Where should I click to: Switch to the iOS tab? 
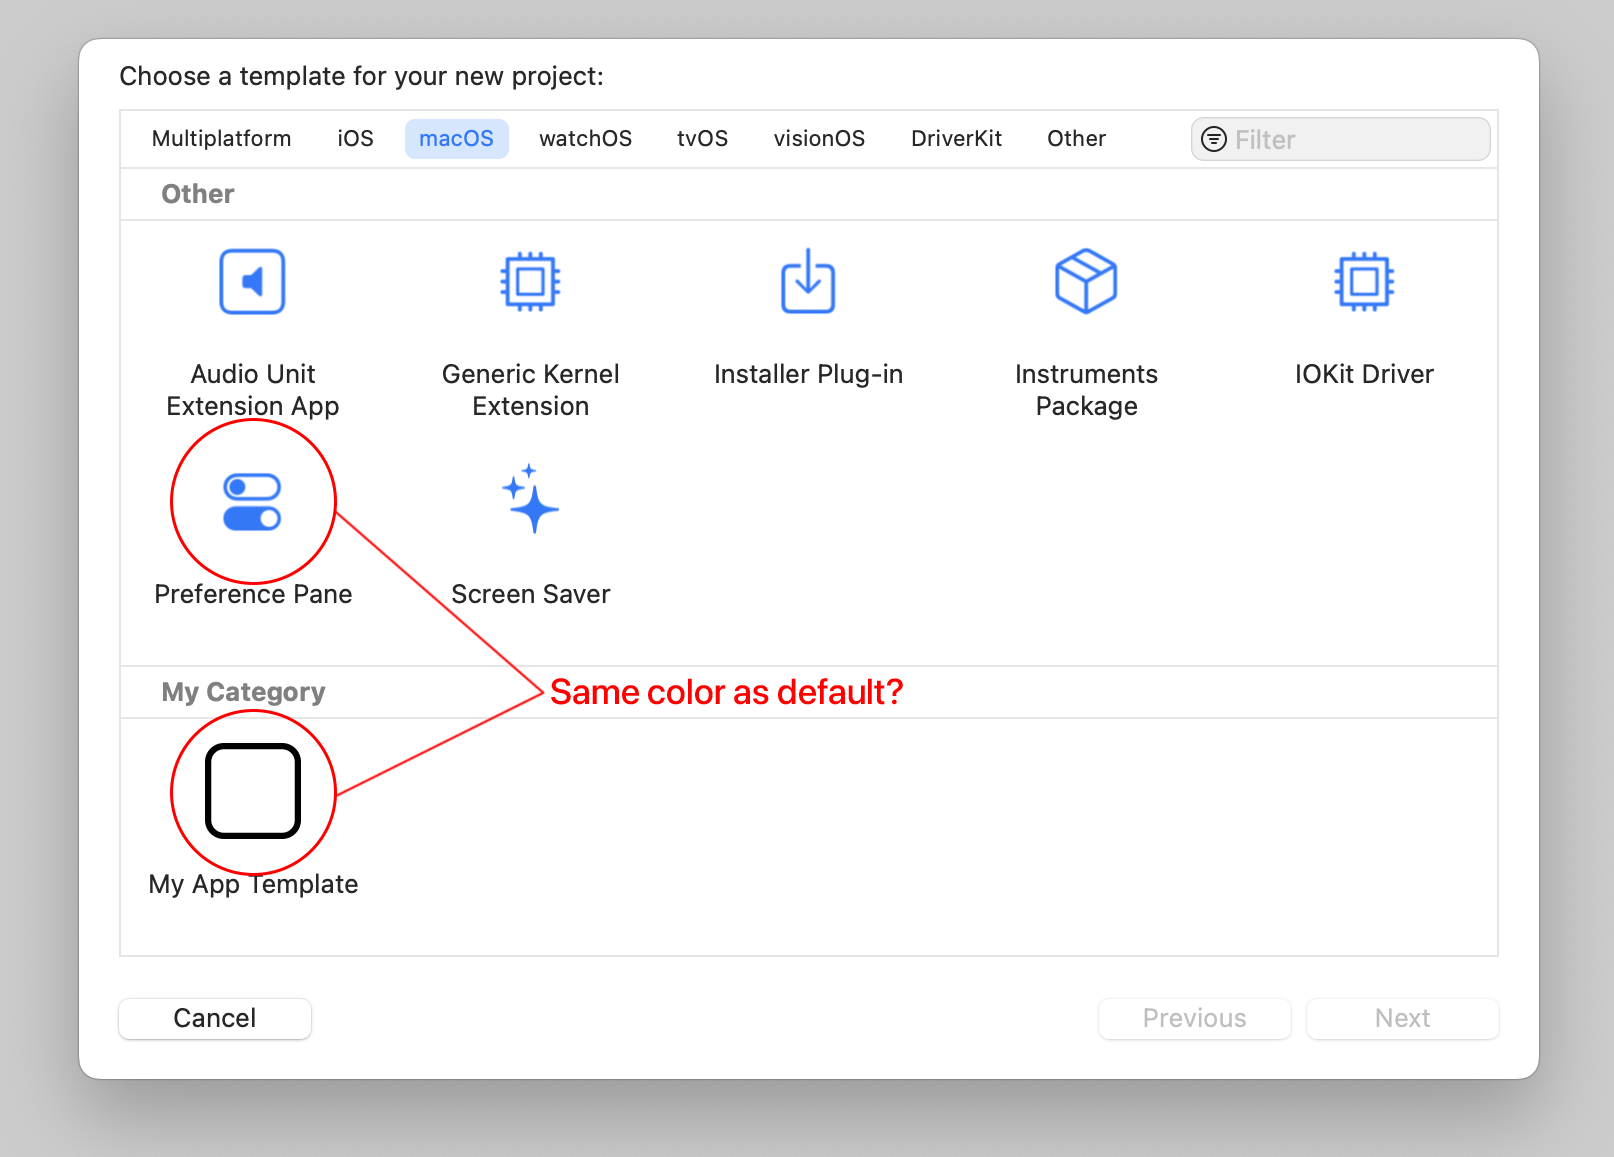pyautogui.click(x=355, y=139)
